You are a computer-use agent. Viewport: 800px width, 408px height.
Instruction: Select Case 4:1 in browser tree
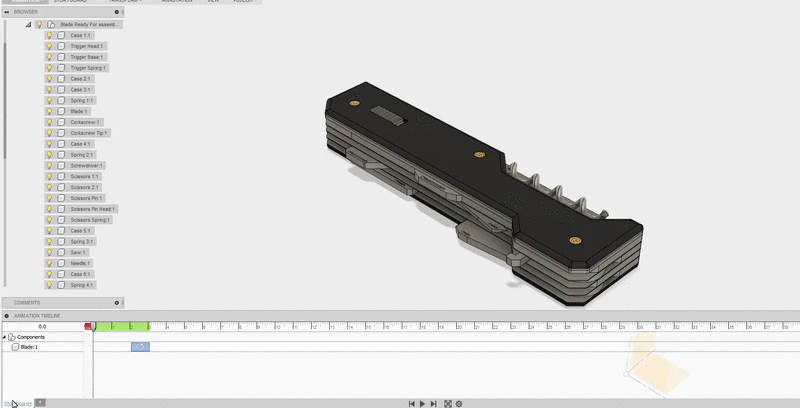click(x=80, y=144)
